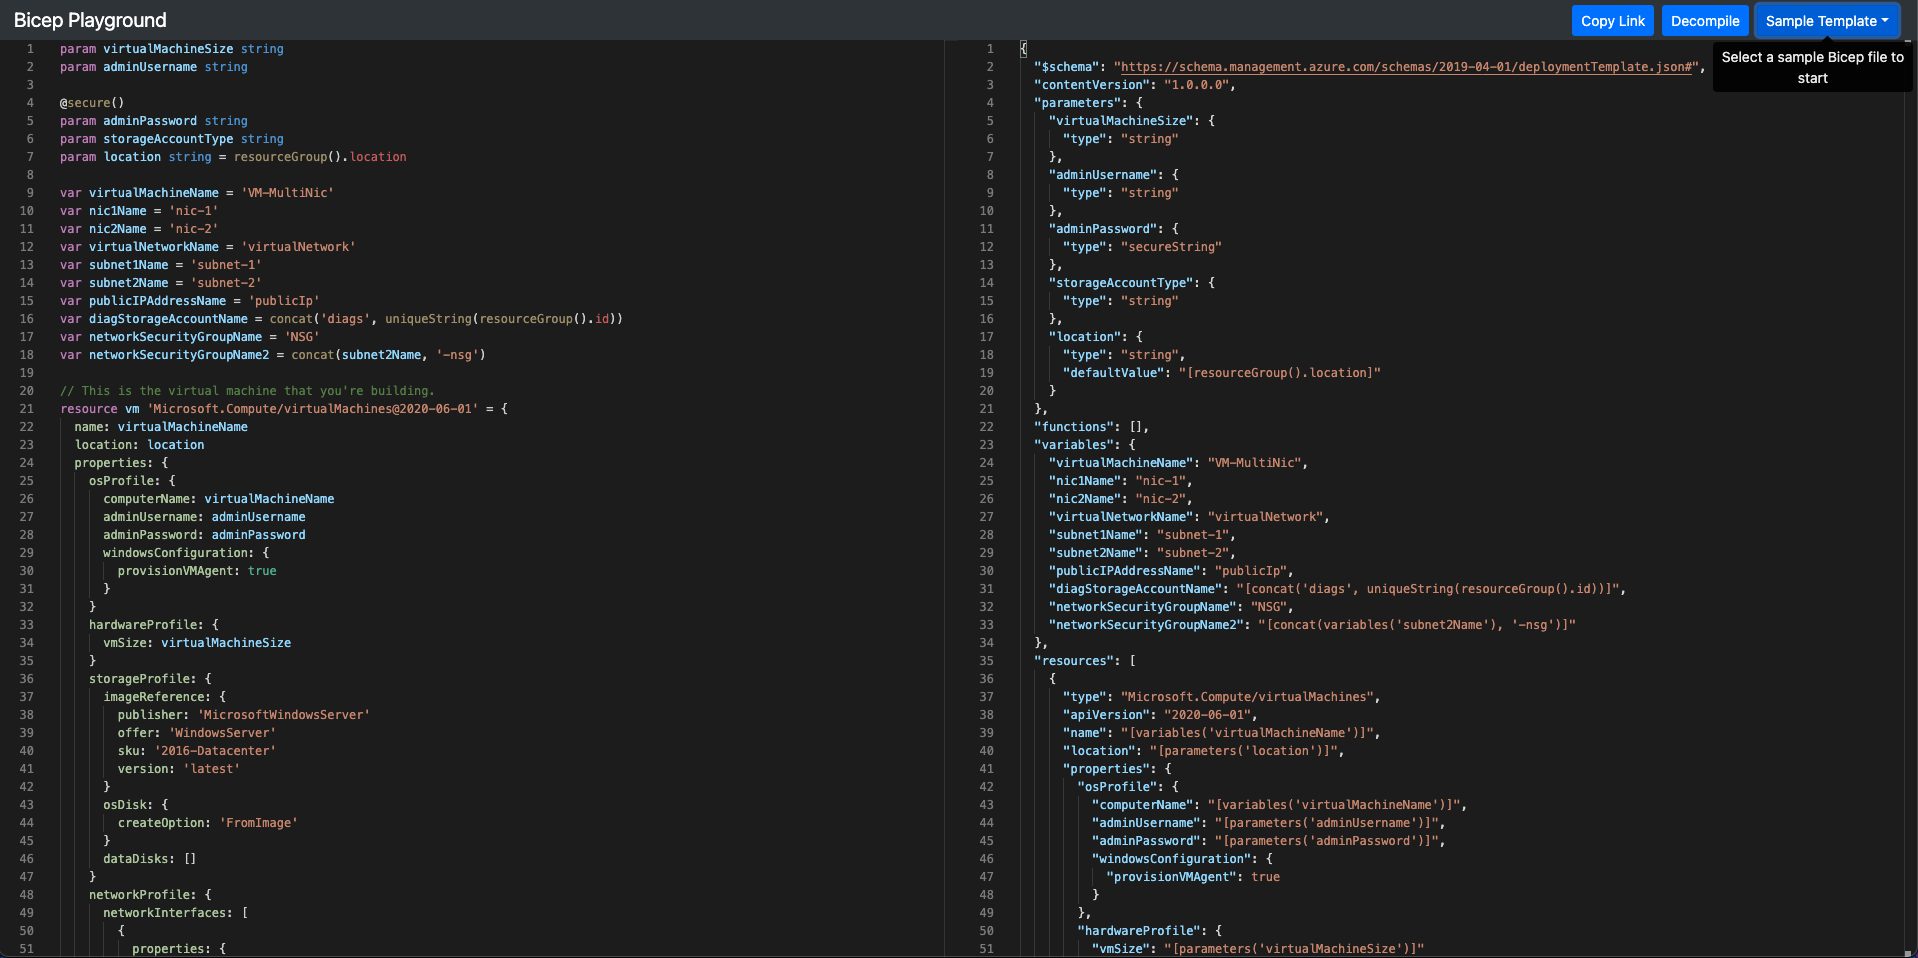Viewport: 1918px width, 958px height.
Task: Place cursor on the 'dataDisks: []' line
Action: [x=149, y=859]
